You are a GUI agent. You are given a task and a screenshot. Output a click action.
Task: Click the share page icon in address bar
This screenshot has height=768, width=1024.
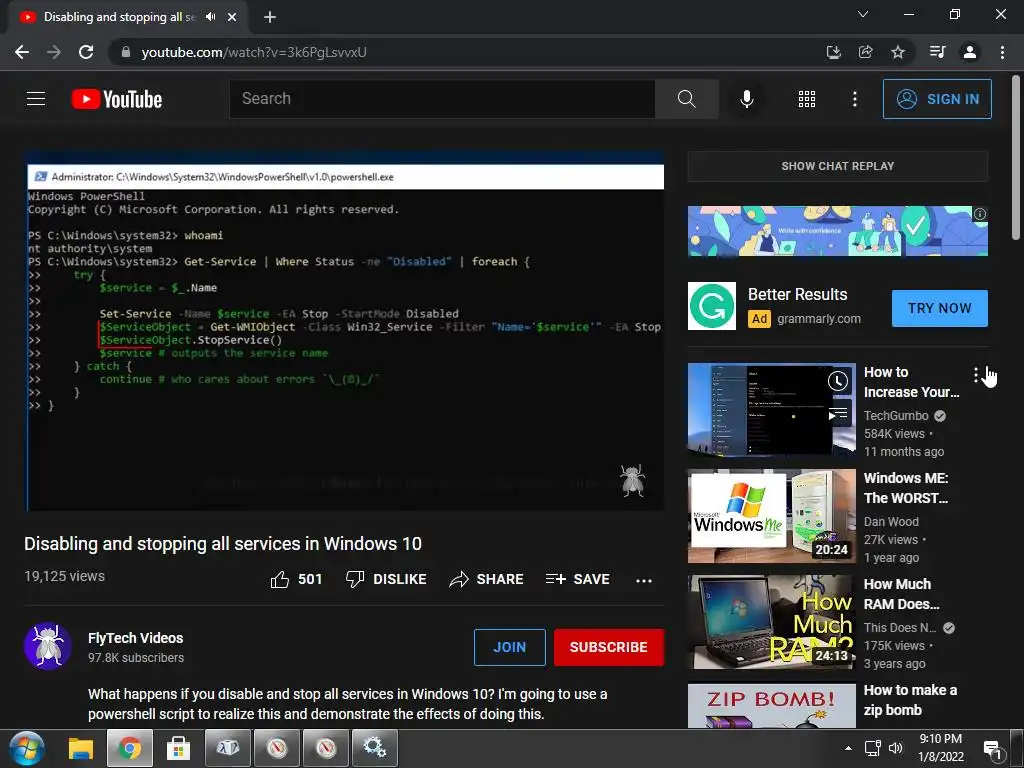click(x=865, y=52)
